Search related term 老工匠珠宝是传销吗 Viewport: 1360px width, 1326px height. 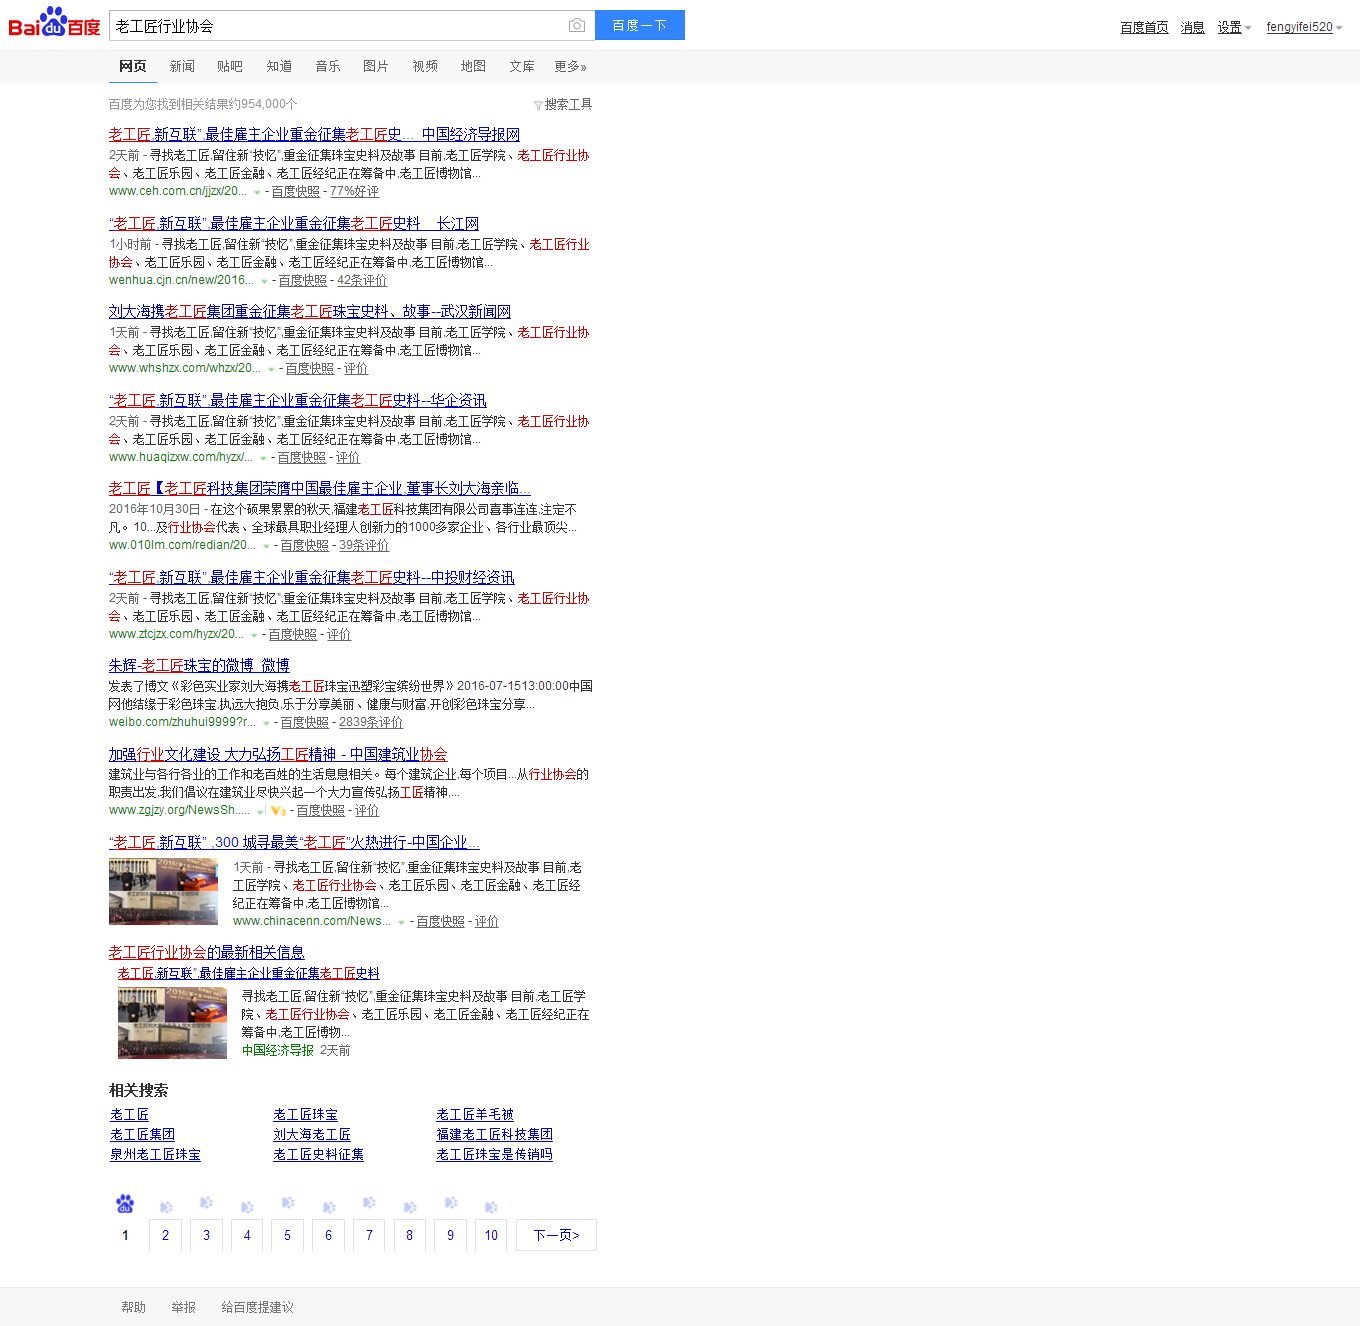[494, 1154]
